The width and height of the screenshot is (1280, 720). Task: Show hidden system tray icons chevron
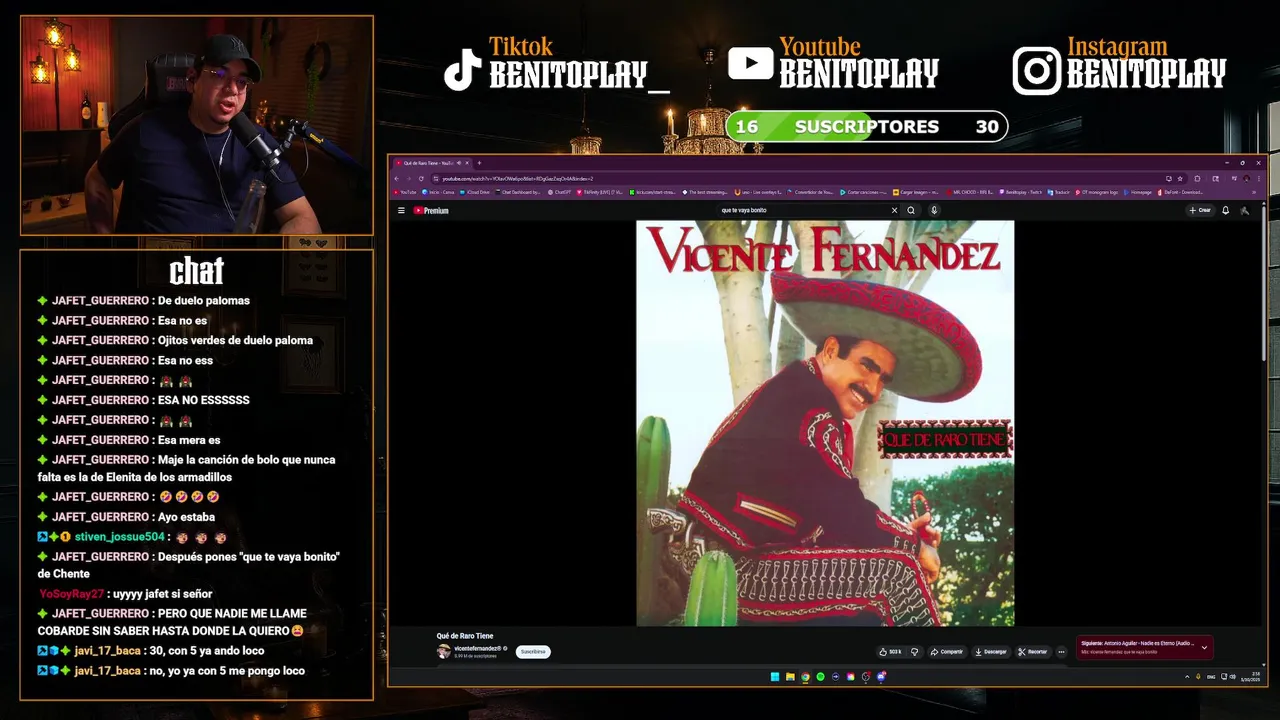tap(1187, 677)
